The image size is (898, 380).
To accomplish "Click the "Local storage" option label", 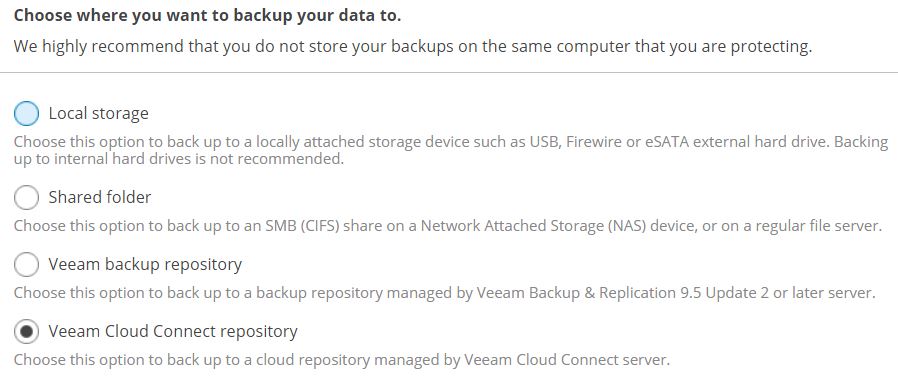I will pos(99,113).
